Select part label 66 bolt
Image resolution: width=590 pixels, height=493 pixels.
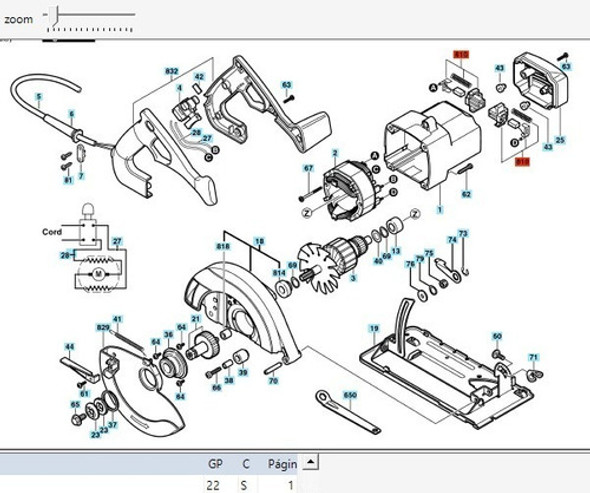(216, 388)
